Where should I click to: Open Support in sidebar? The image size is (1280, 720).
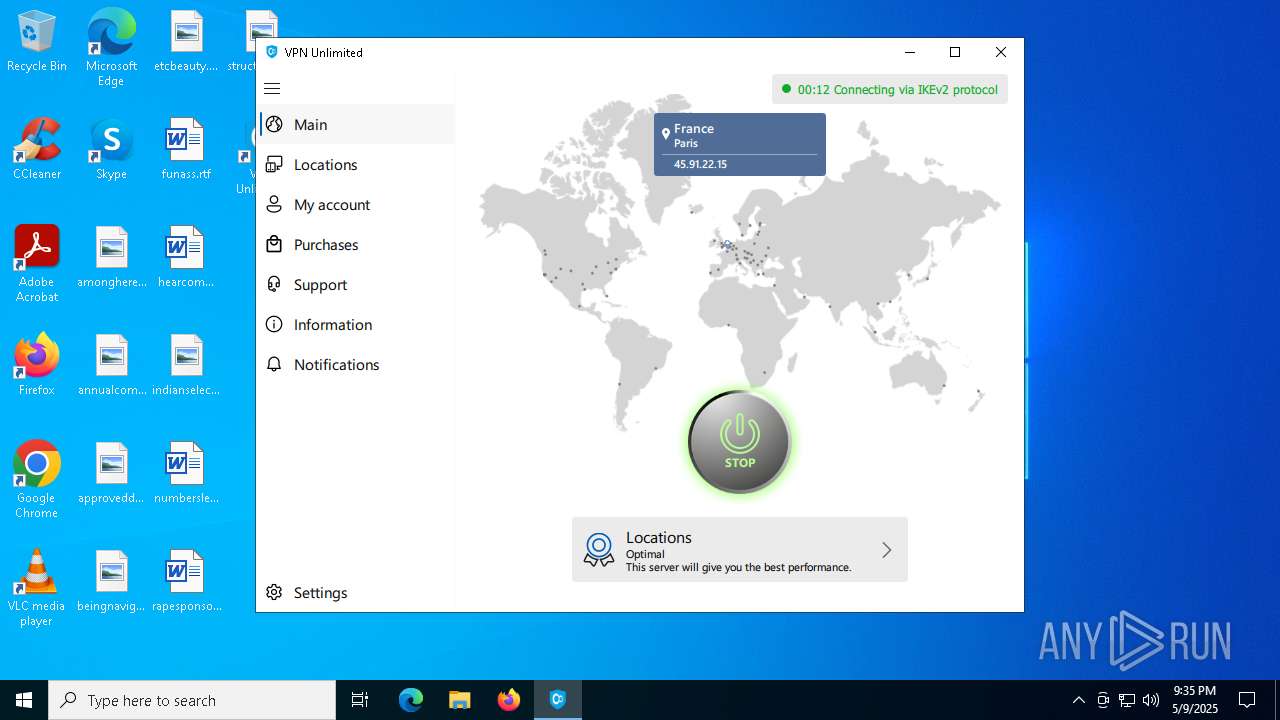(357, 285)
